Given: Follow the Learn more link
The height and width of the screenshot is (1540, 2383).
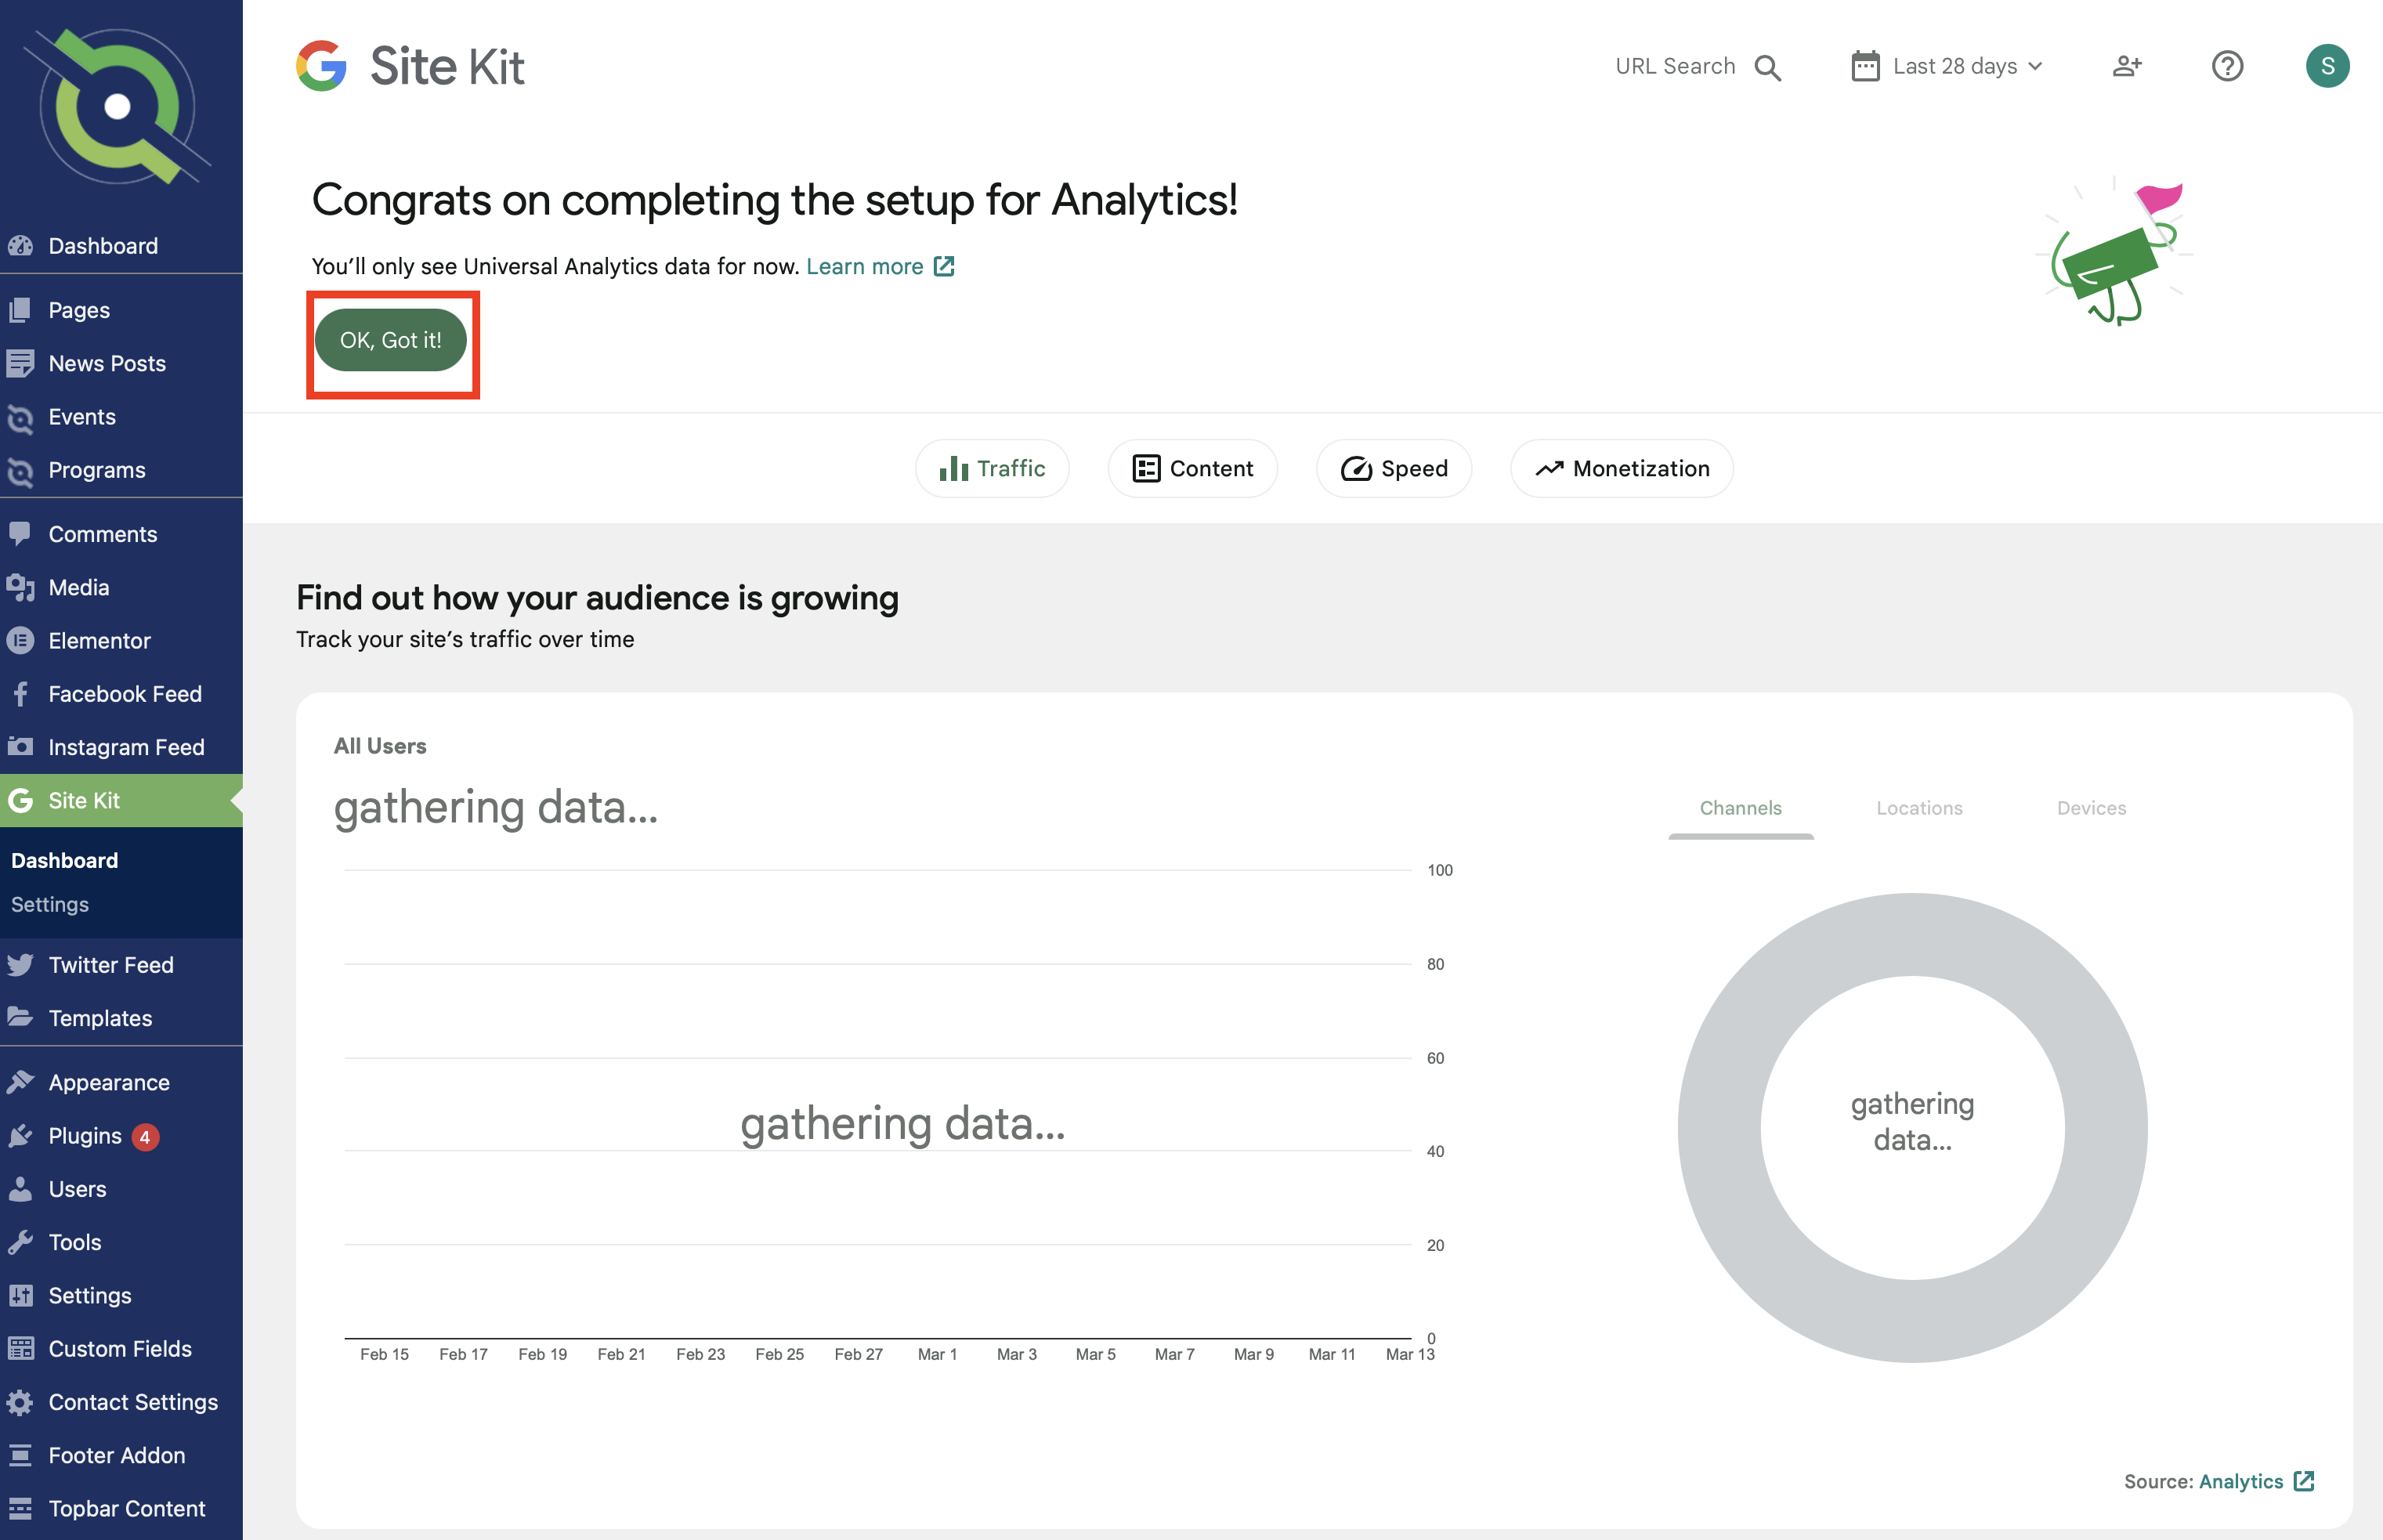Looking at the screenshot, I should [x=880, y=266].
